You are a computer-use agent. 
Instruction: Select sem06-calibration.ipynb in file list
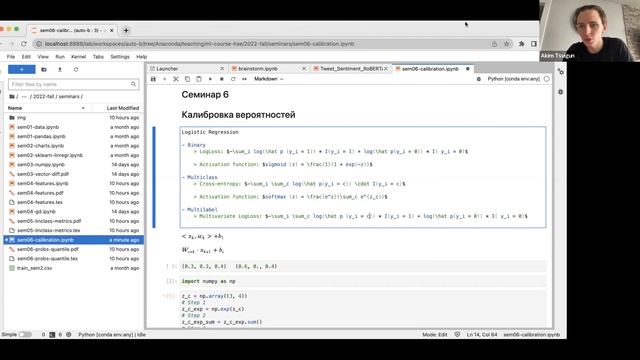pyautogui.click(x=73, y=240)
